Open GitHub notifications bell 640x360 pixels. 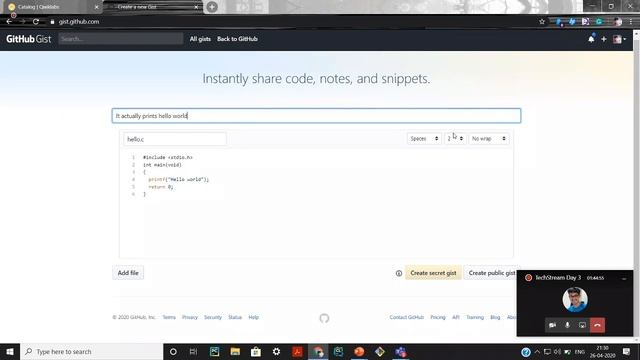pos(591,39)
